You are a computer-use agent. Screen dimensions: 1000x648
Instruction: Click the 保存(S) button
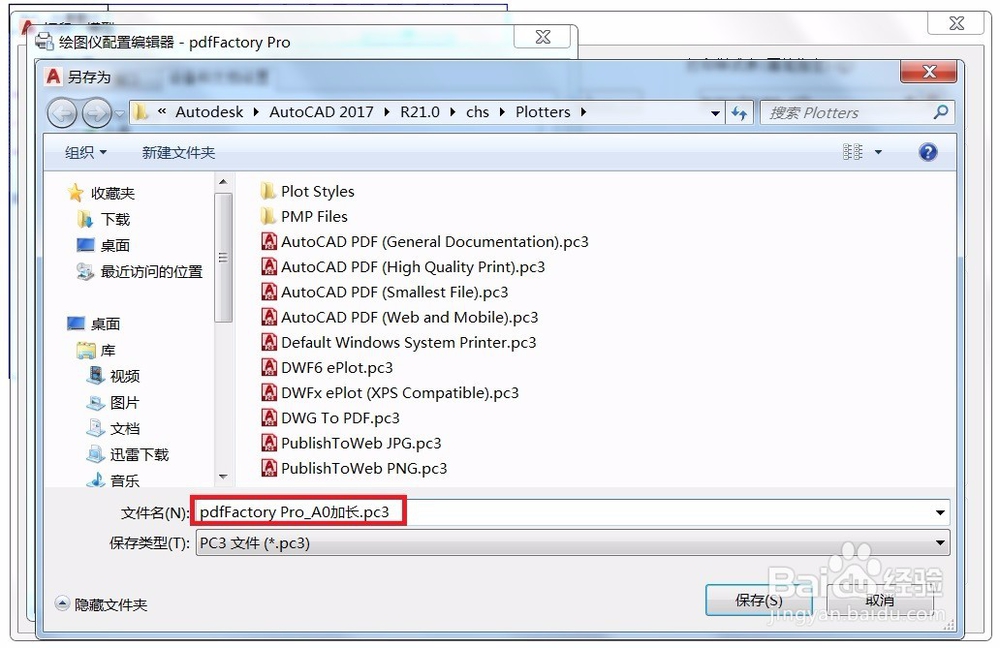point(758,600)
